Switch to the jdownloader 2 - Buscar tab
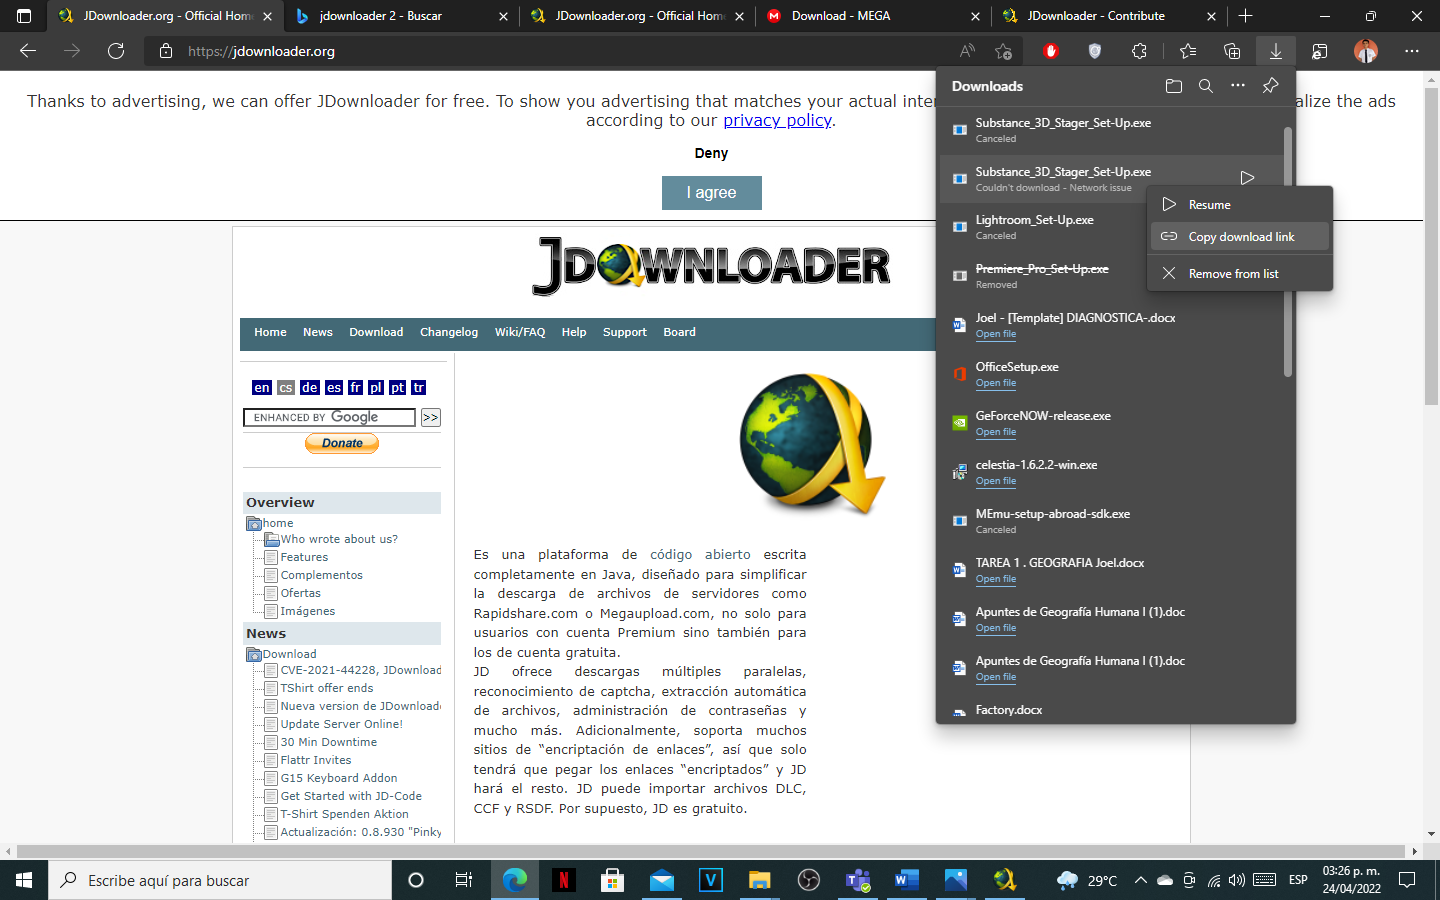 (400, 16)
